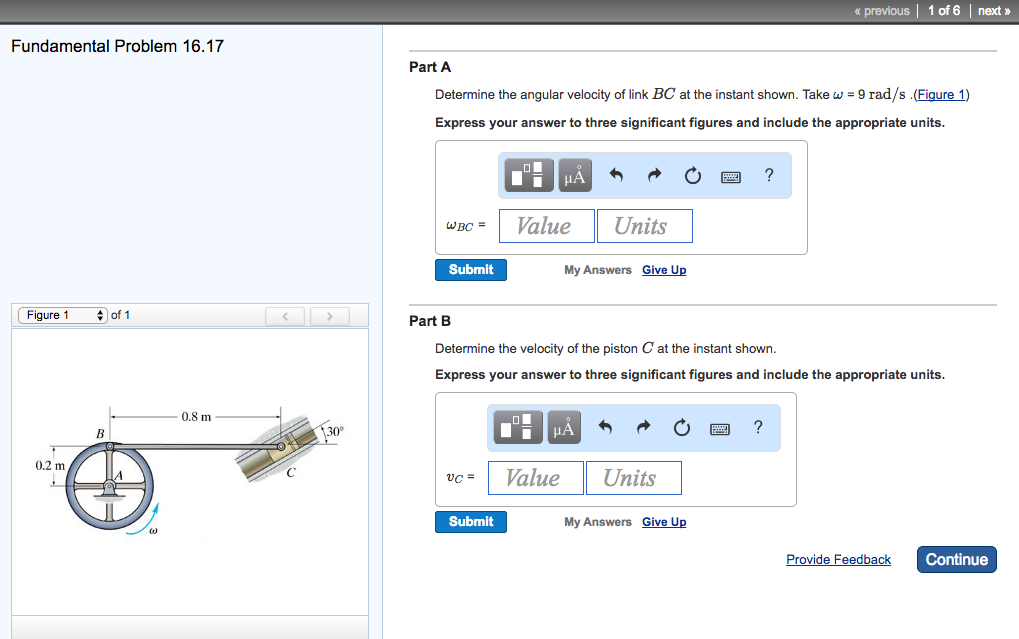Click the question mark help icon in Part B
The width and height of the screenshot is (1019, 639).
(x=757, y=427)
